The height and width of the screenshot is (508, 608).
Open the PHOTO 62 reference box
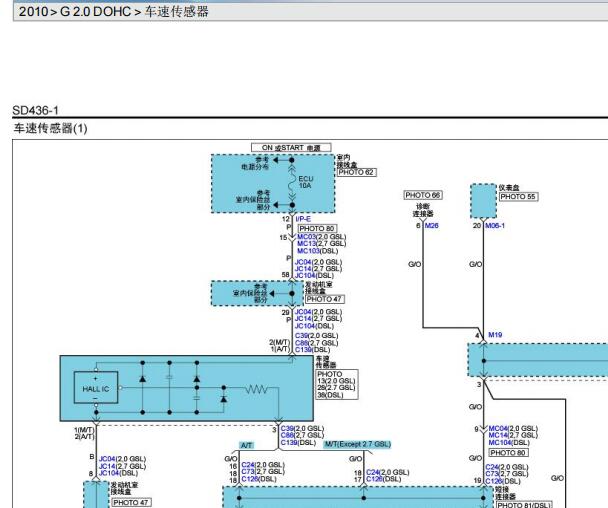coord(356,172)
